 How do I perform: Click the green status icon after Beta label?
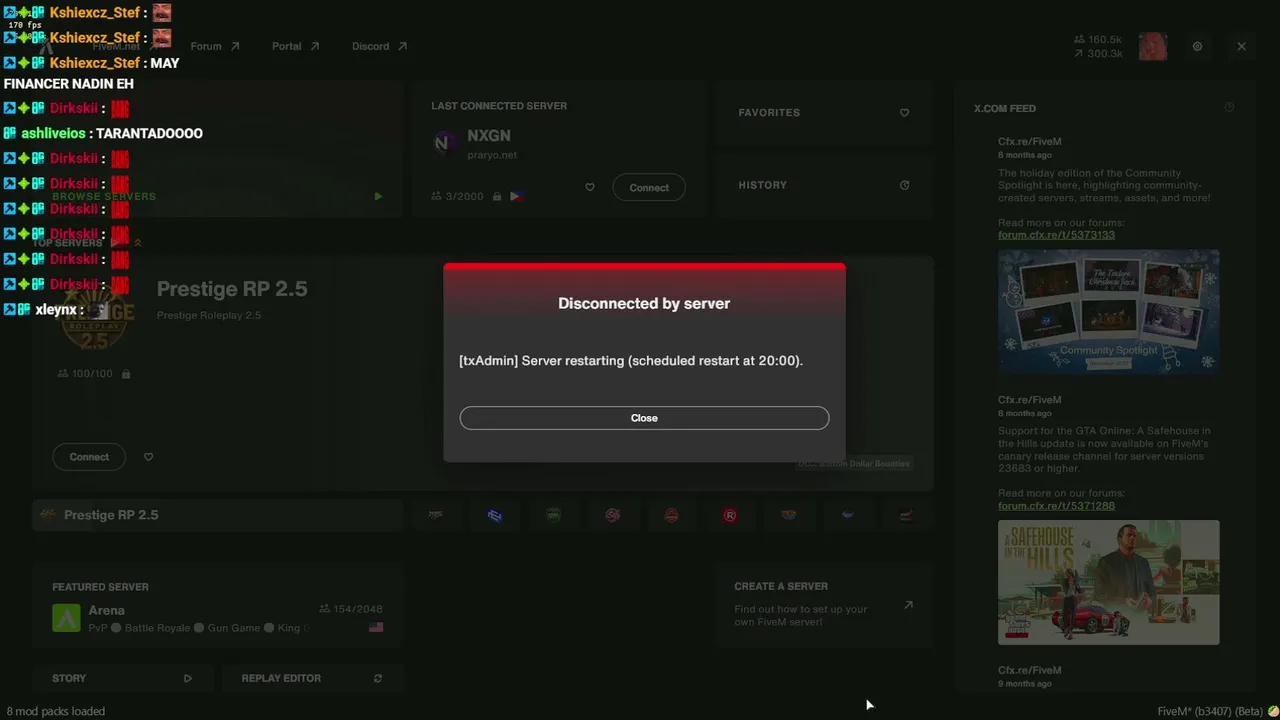(x=1273, y=711)
